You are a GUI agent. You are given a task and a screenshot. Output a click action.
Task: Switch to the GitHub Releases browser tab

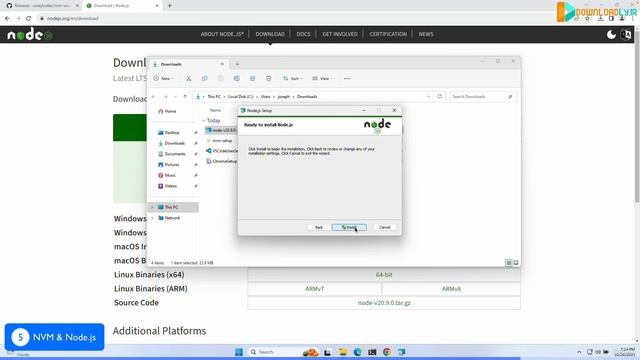pos(41,6)
